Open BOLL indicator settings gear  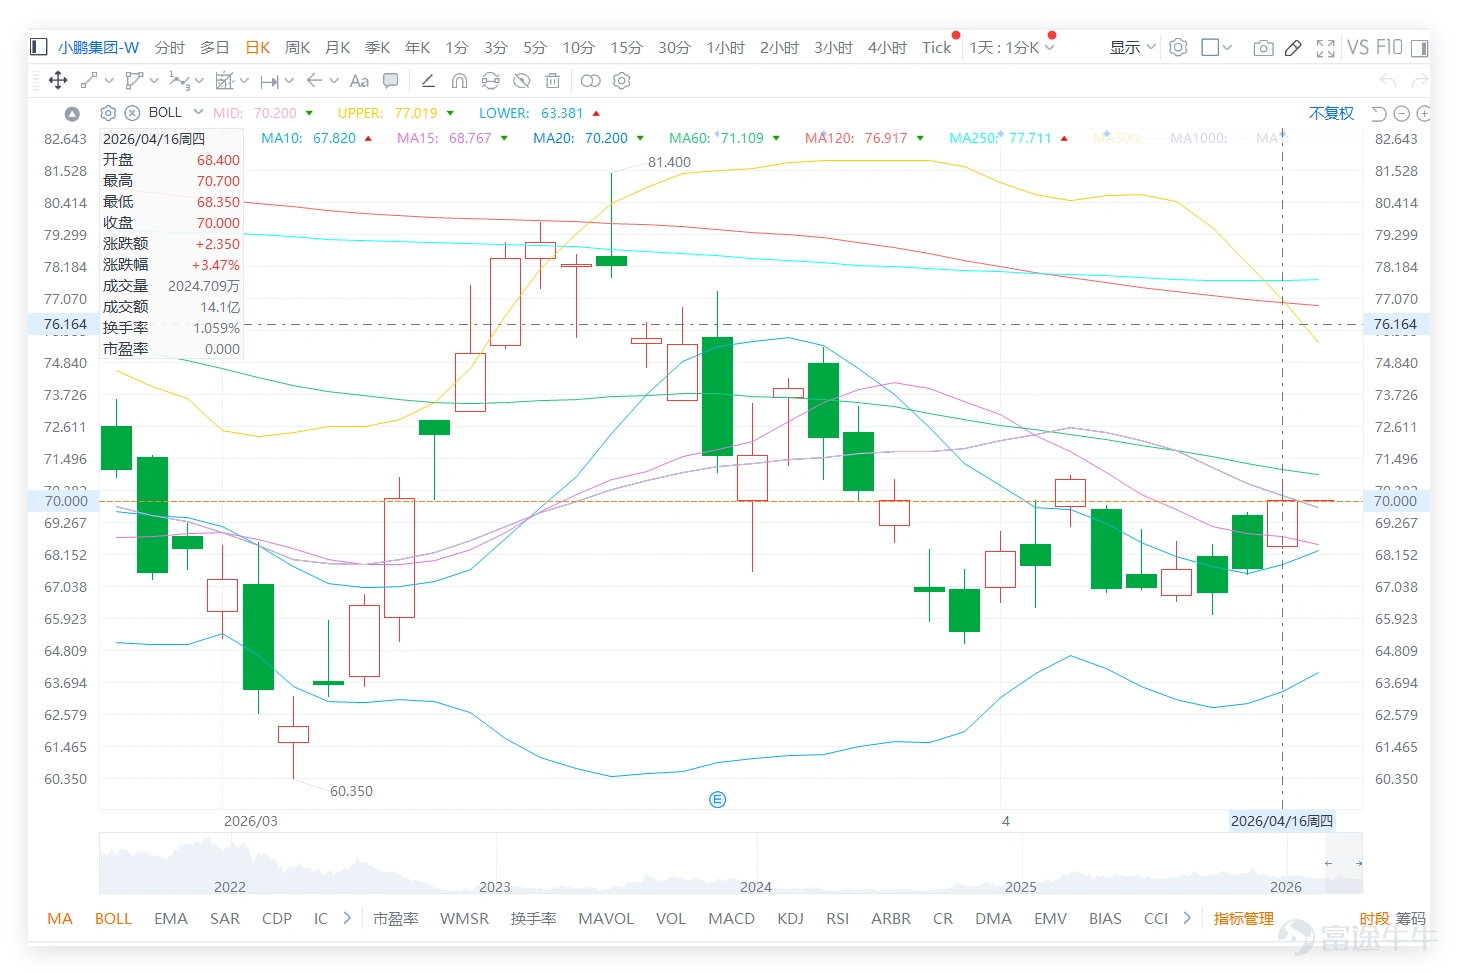pyautogui.click(x=108, y=113)
